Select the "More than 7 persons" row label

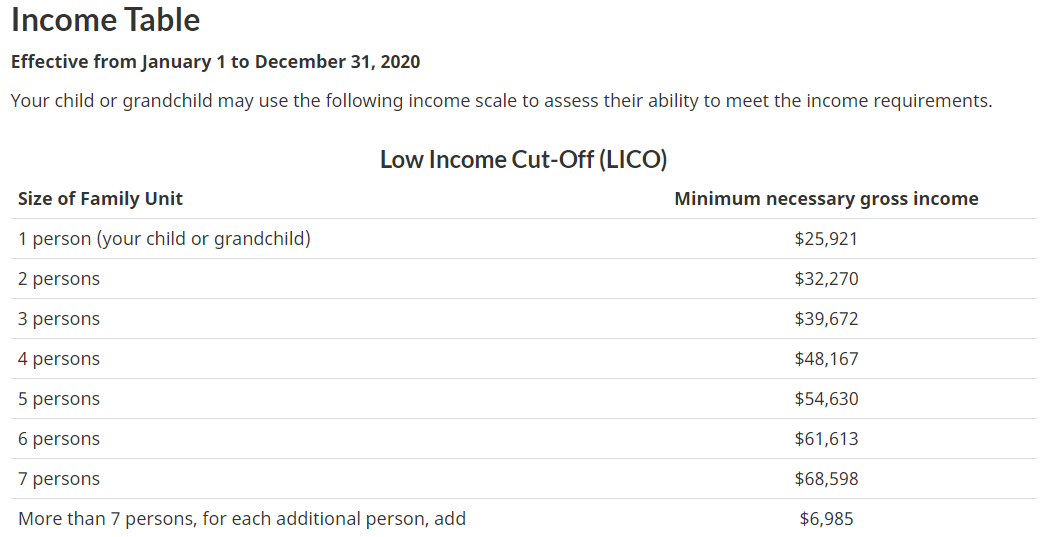[x=242, y=518]
